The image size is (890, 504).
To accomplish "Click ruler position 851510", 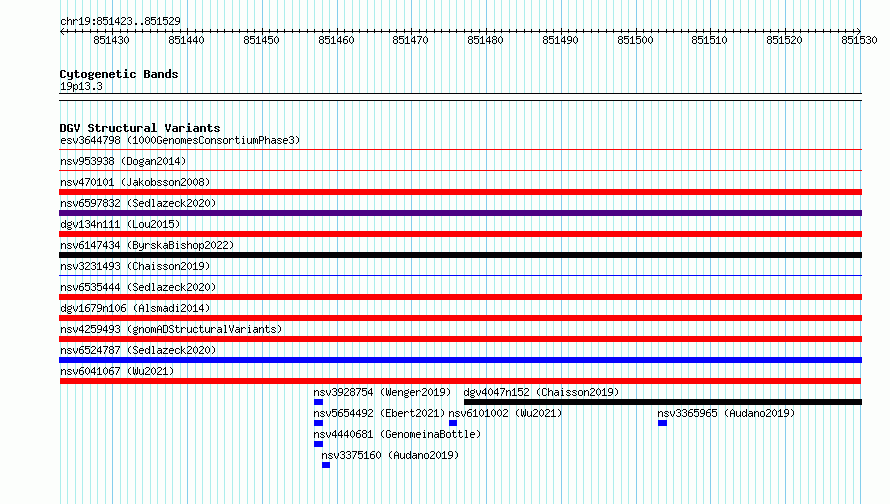I will pos(710,40).
